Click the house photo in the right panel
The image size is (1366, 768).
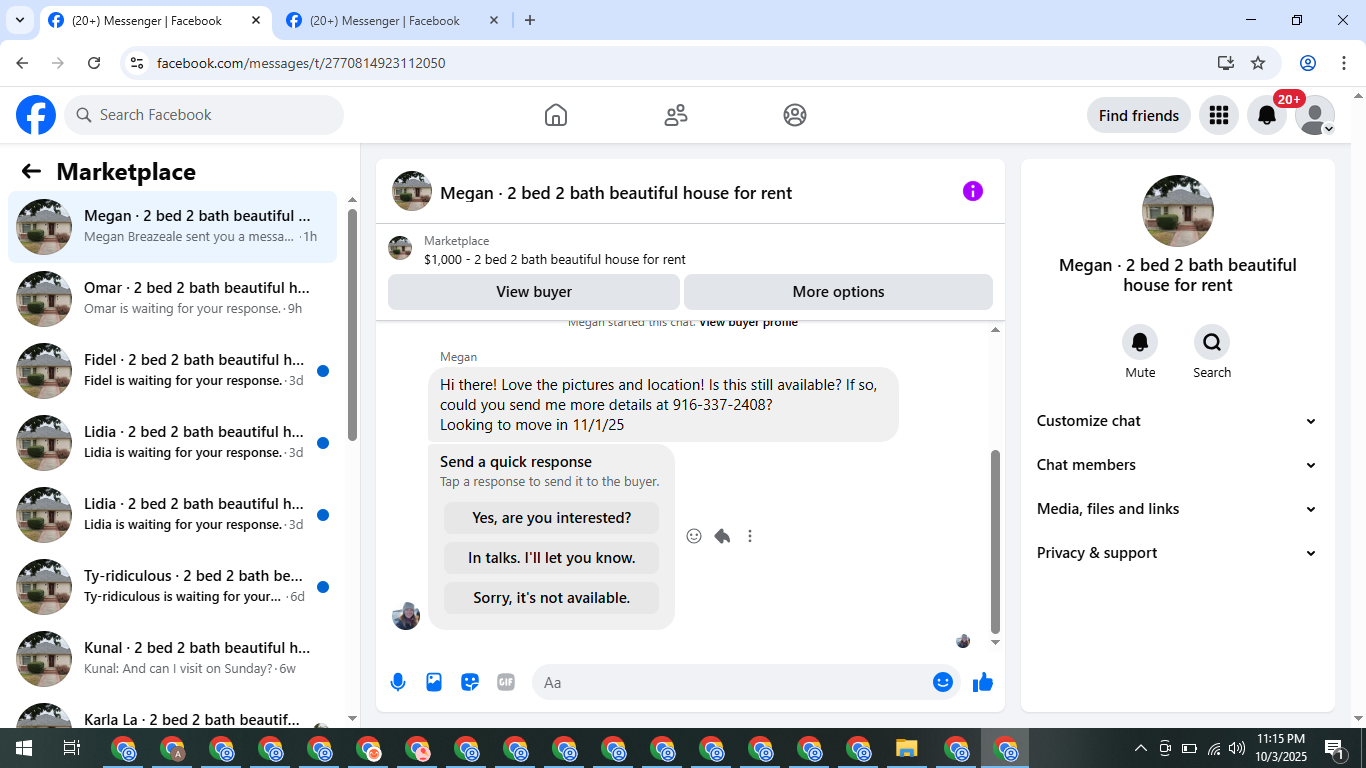pos(1178,211)
